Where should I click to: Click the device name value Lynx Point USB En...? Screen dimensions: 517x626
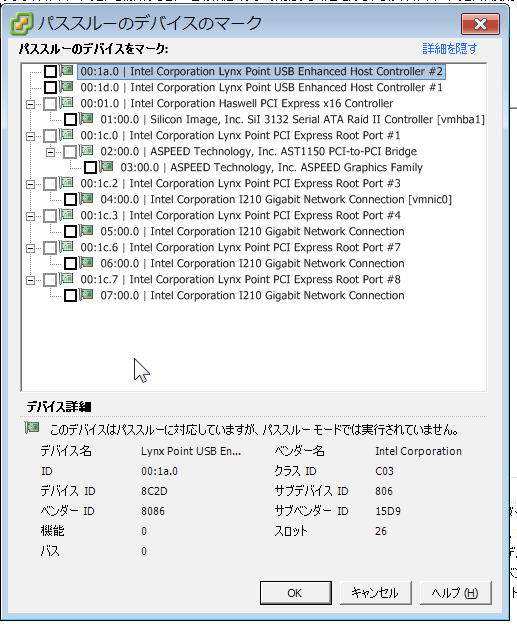point(191,451)
